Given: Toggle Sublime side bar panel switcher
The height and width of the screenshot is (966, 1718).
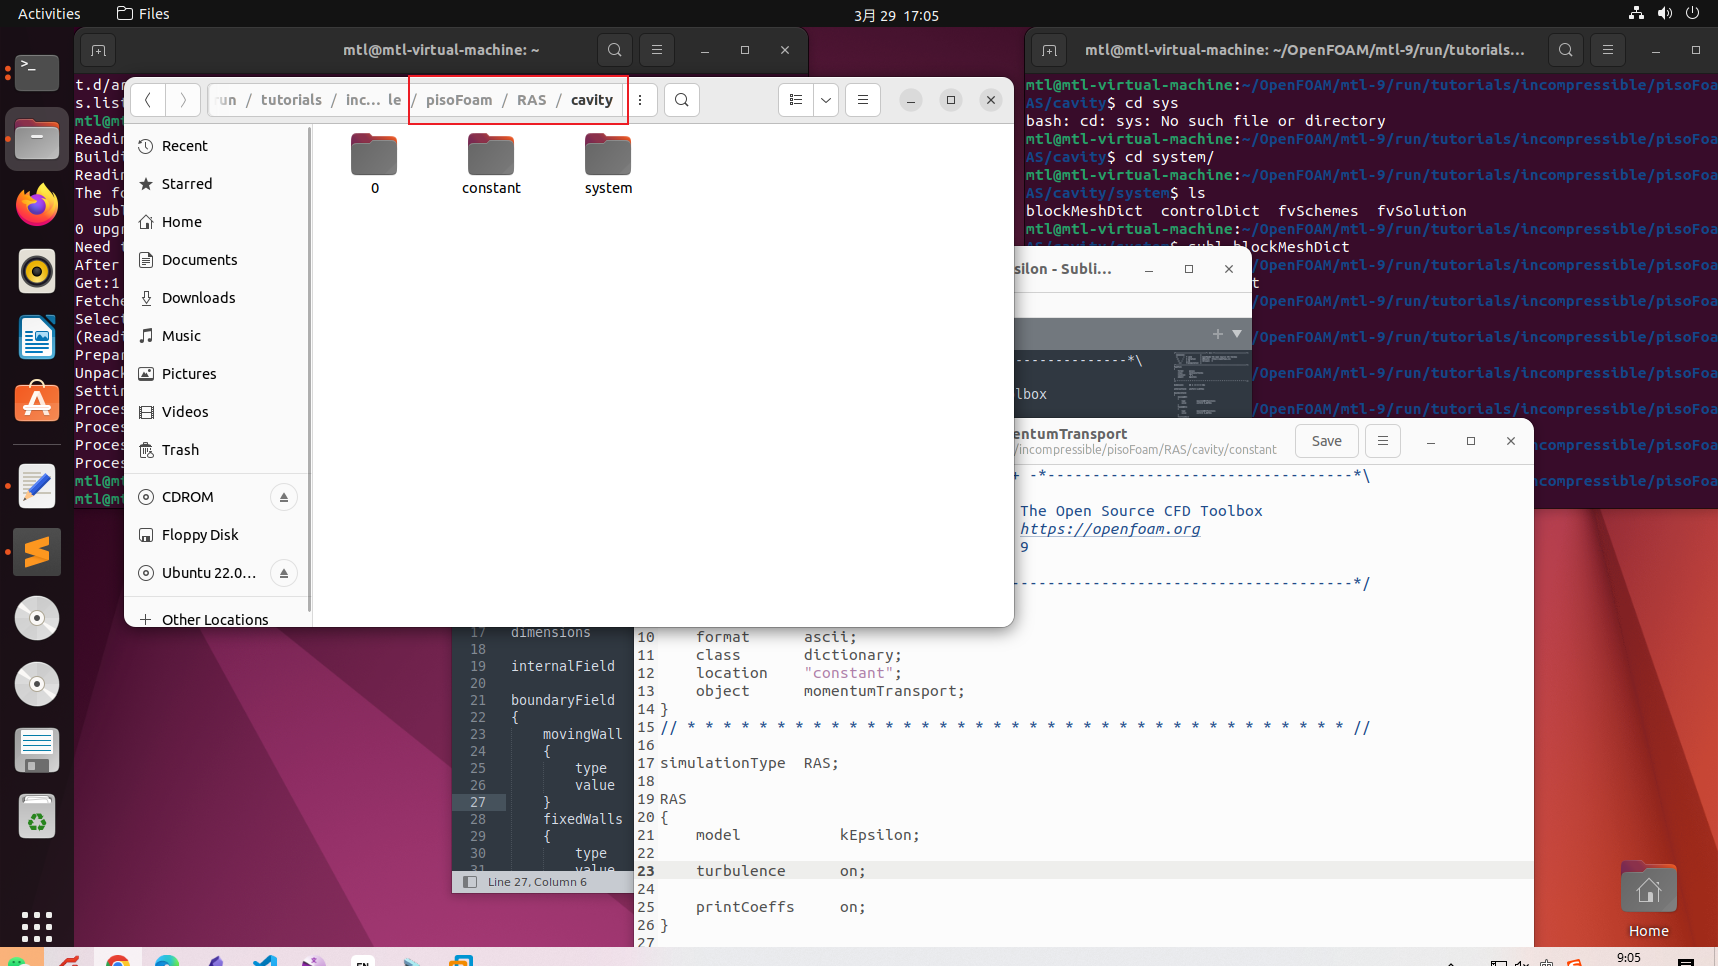Looking at the screenshot, I should point(470,882).
